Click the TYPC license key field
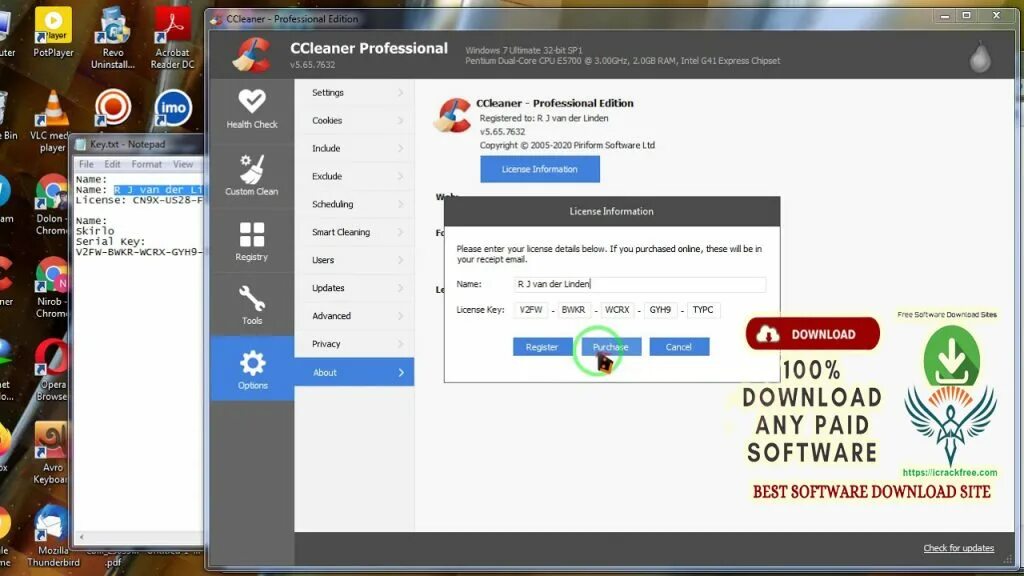The height and width of the screenshot is (576, 1024). point(703,310)
